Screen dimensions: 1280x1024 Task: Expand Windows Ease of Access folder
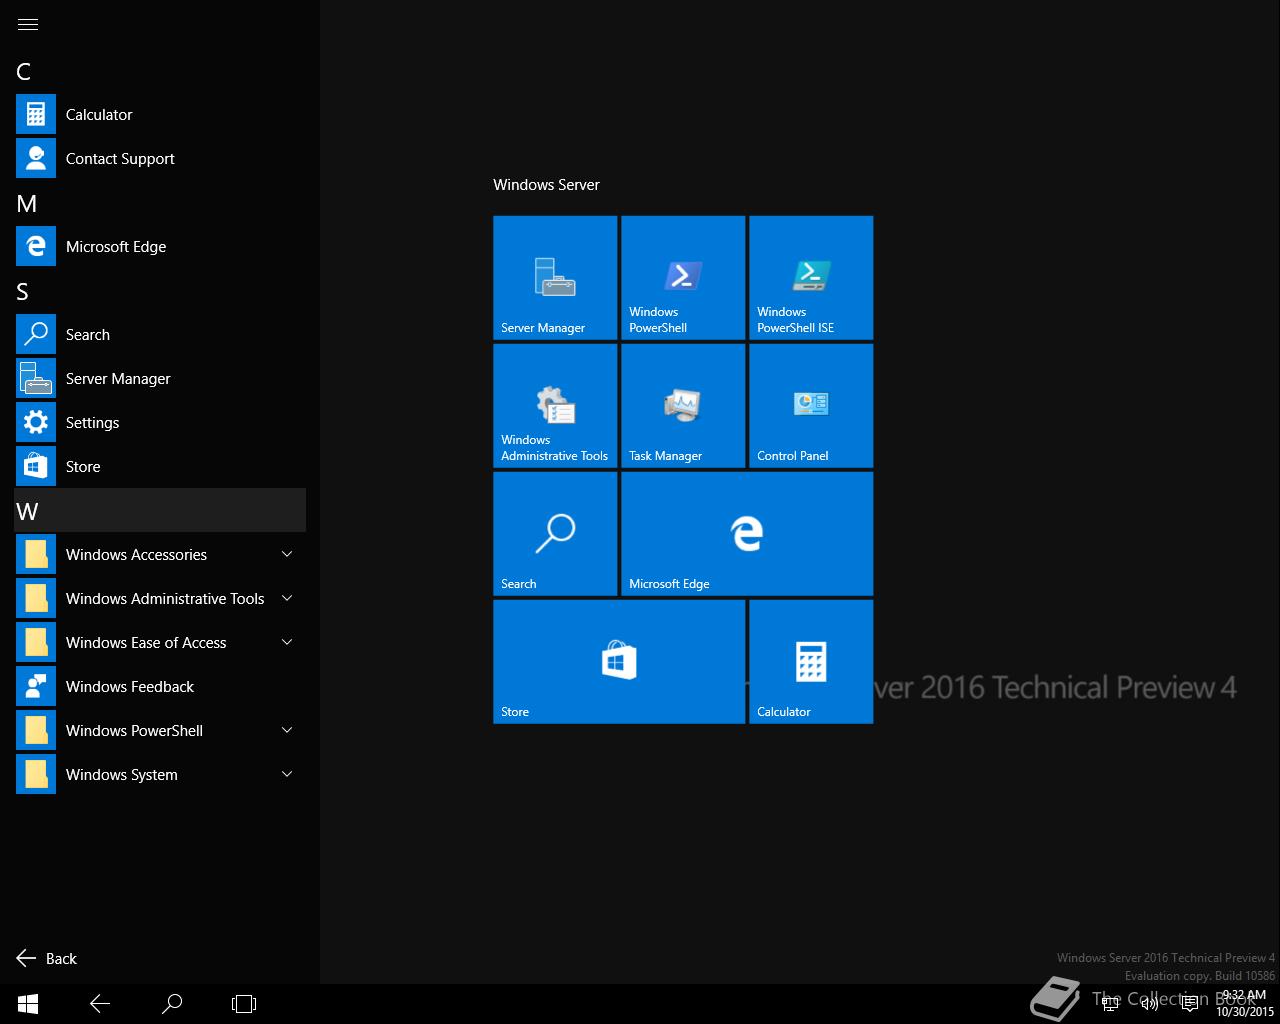pyautogui.click(x=160, y=643)
